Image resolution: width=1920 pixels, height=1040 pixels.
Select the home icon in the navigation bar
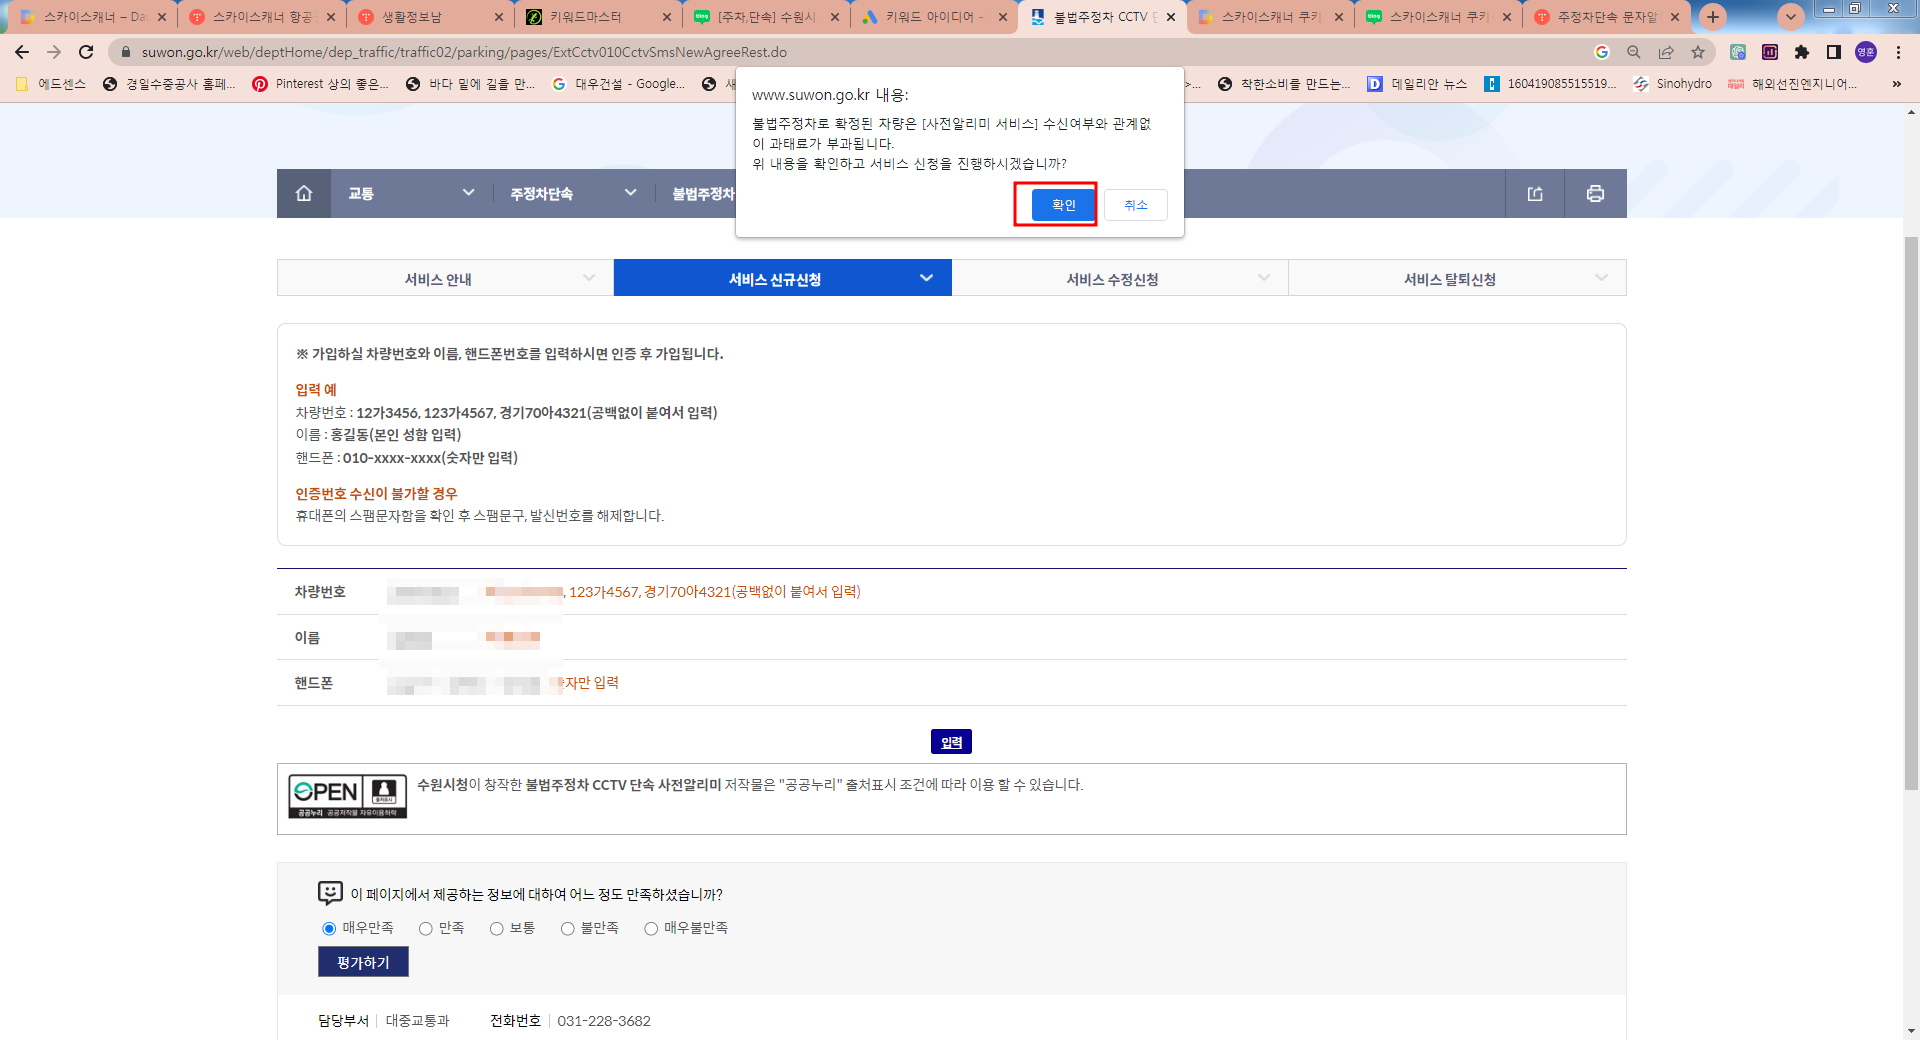303,193
